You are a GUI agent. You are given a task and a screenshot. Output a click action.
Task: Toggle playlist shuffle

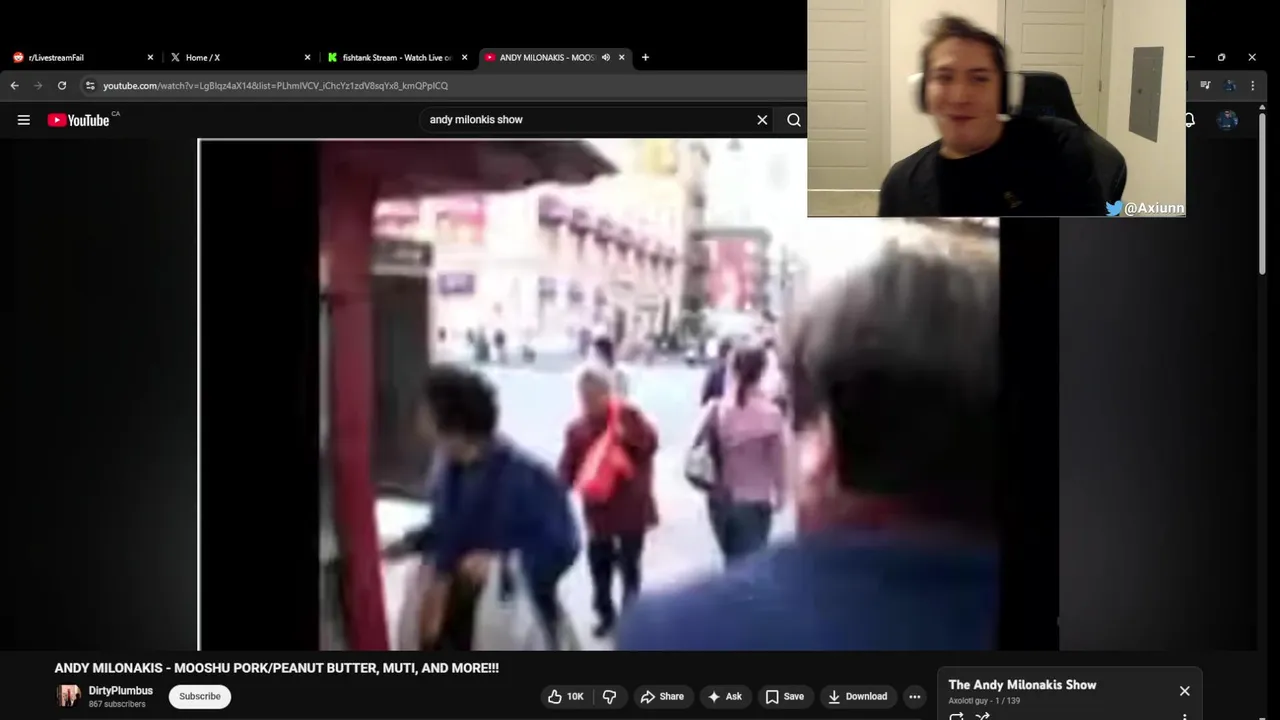[x=983, y=716]
